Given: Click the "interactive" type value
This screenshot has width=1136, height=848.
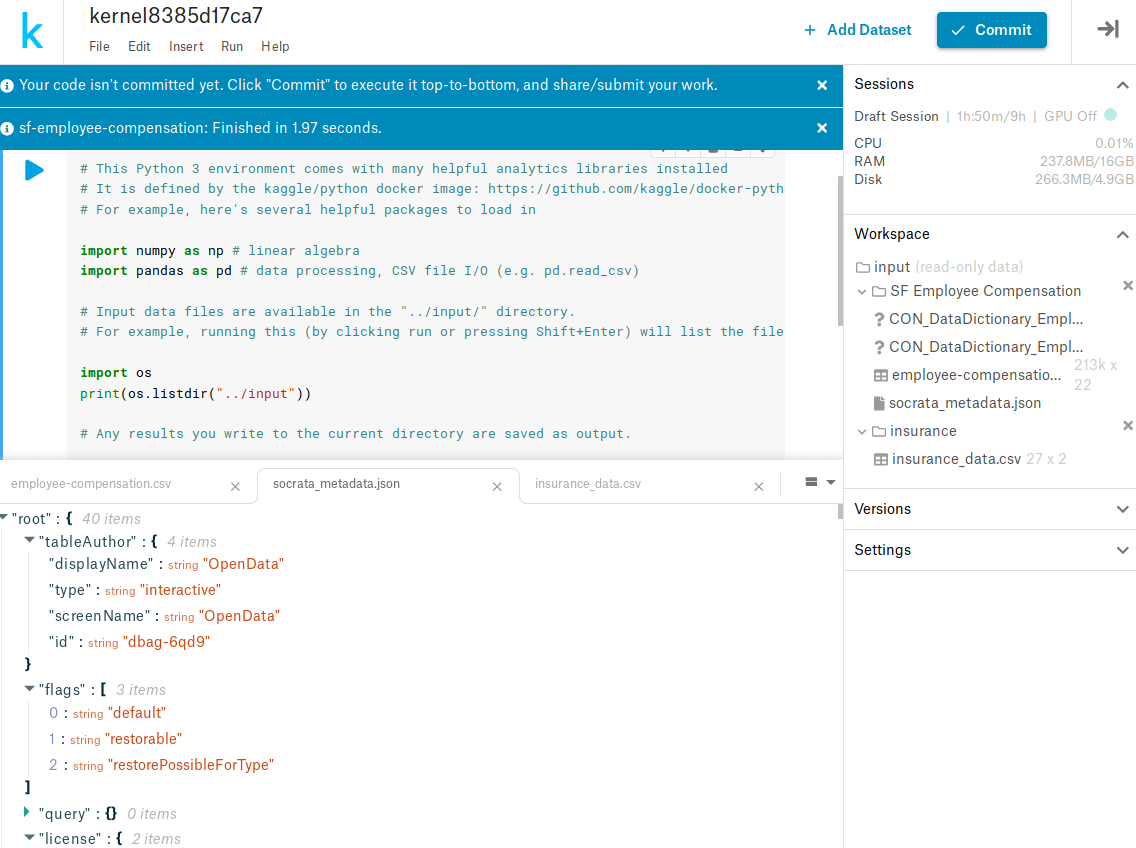Looking at the screenshot, I should tap(180, 591).
